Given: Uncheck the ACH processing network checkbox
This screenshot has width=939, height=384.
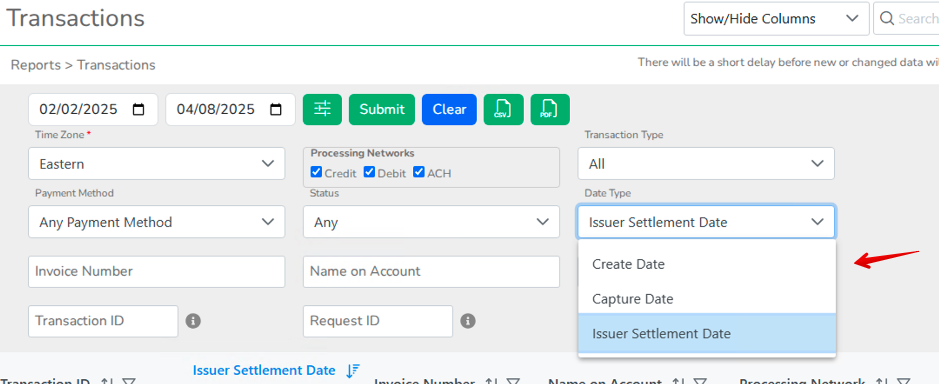Looking at the screenshot, I should pos(419,173).
